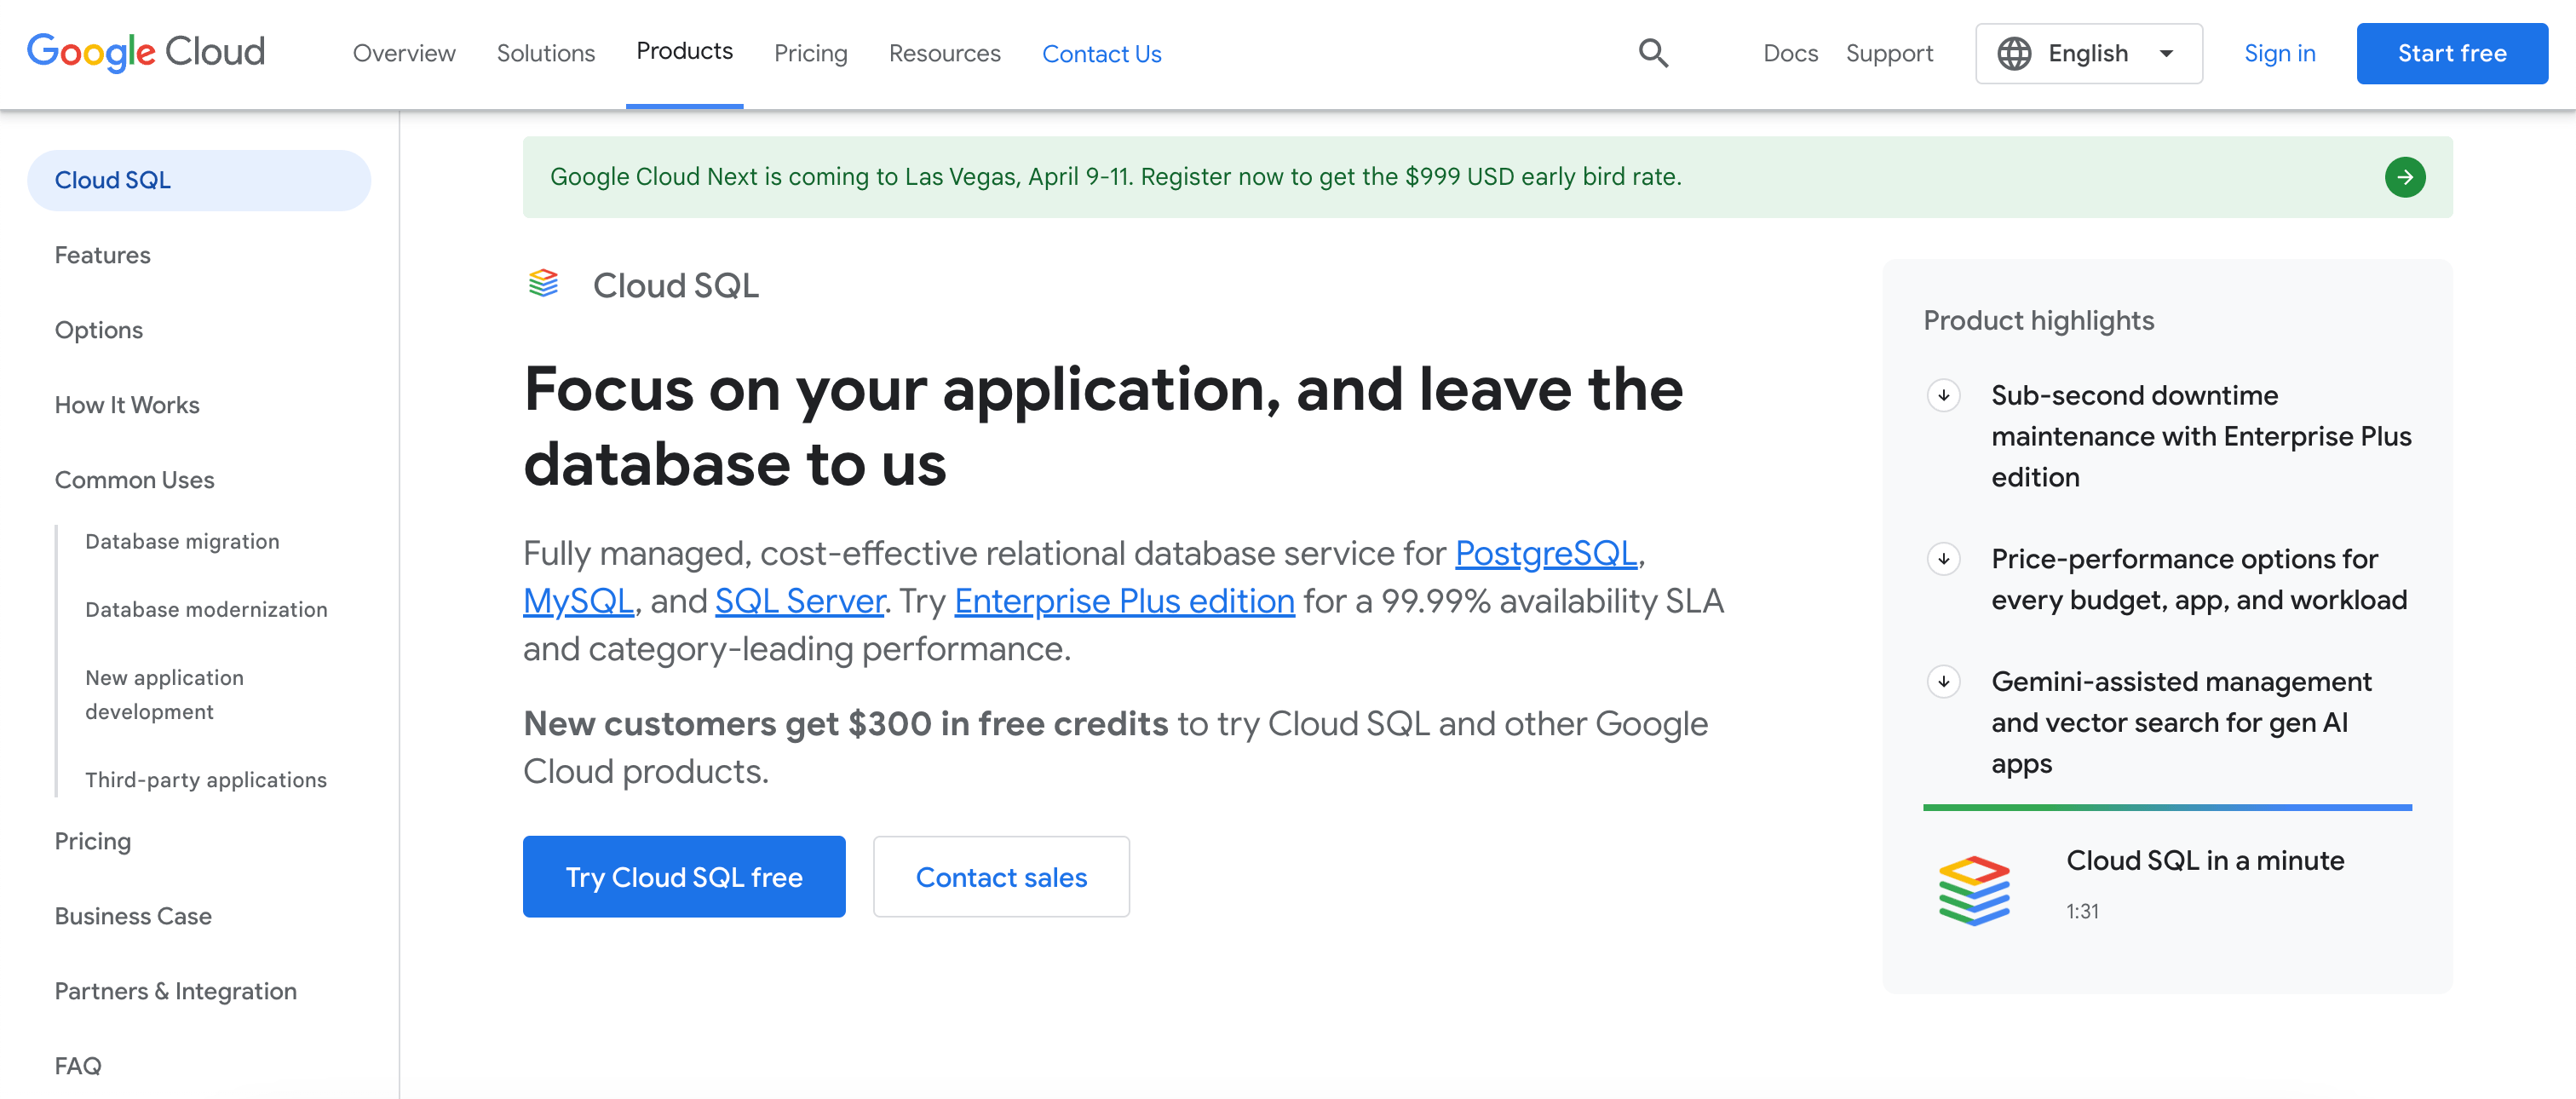Click the globe language icon
Viewport: 2576px width, 1099px height.
tap(2014, 53)
